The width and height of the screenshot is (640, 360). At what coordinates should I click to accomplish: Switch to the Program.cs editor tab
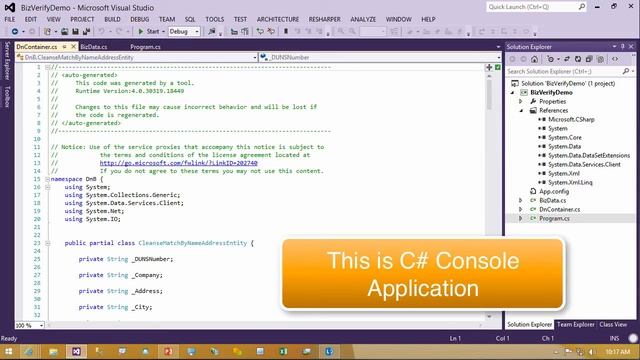pos(145,47)
